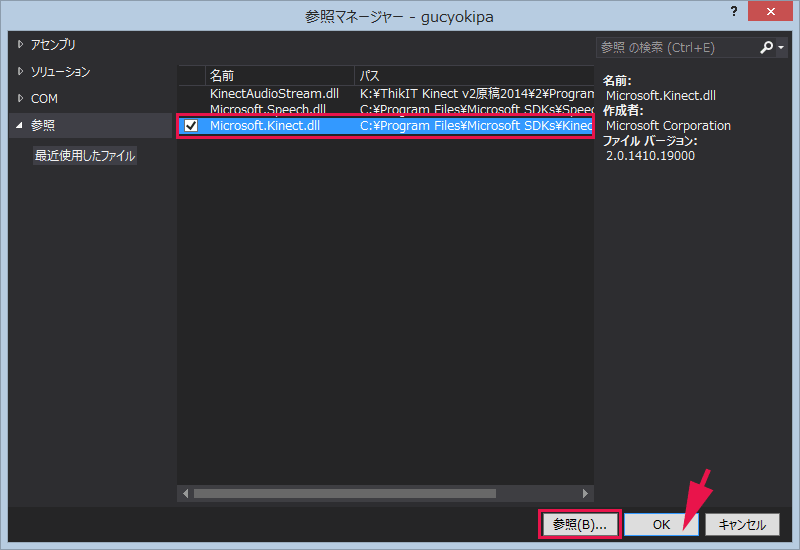Click the 参照 の検索 search field

(677, 47)
